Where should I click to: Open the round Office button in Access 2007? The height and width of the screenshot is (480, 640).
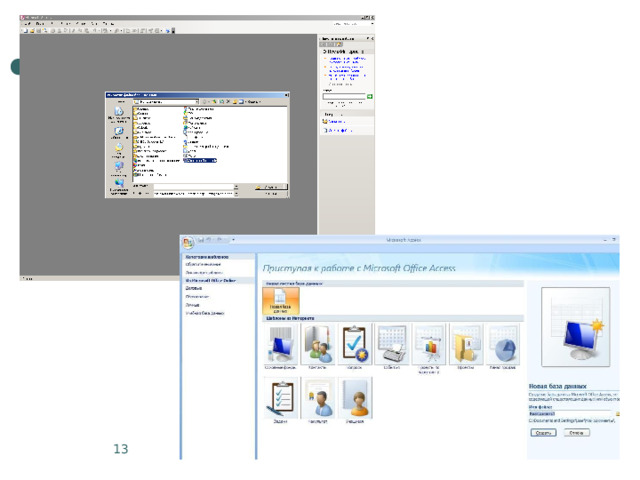point(188,242)
